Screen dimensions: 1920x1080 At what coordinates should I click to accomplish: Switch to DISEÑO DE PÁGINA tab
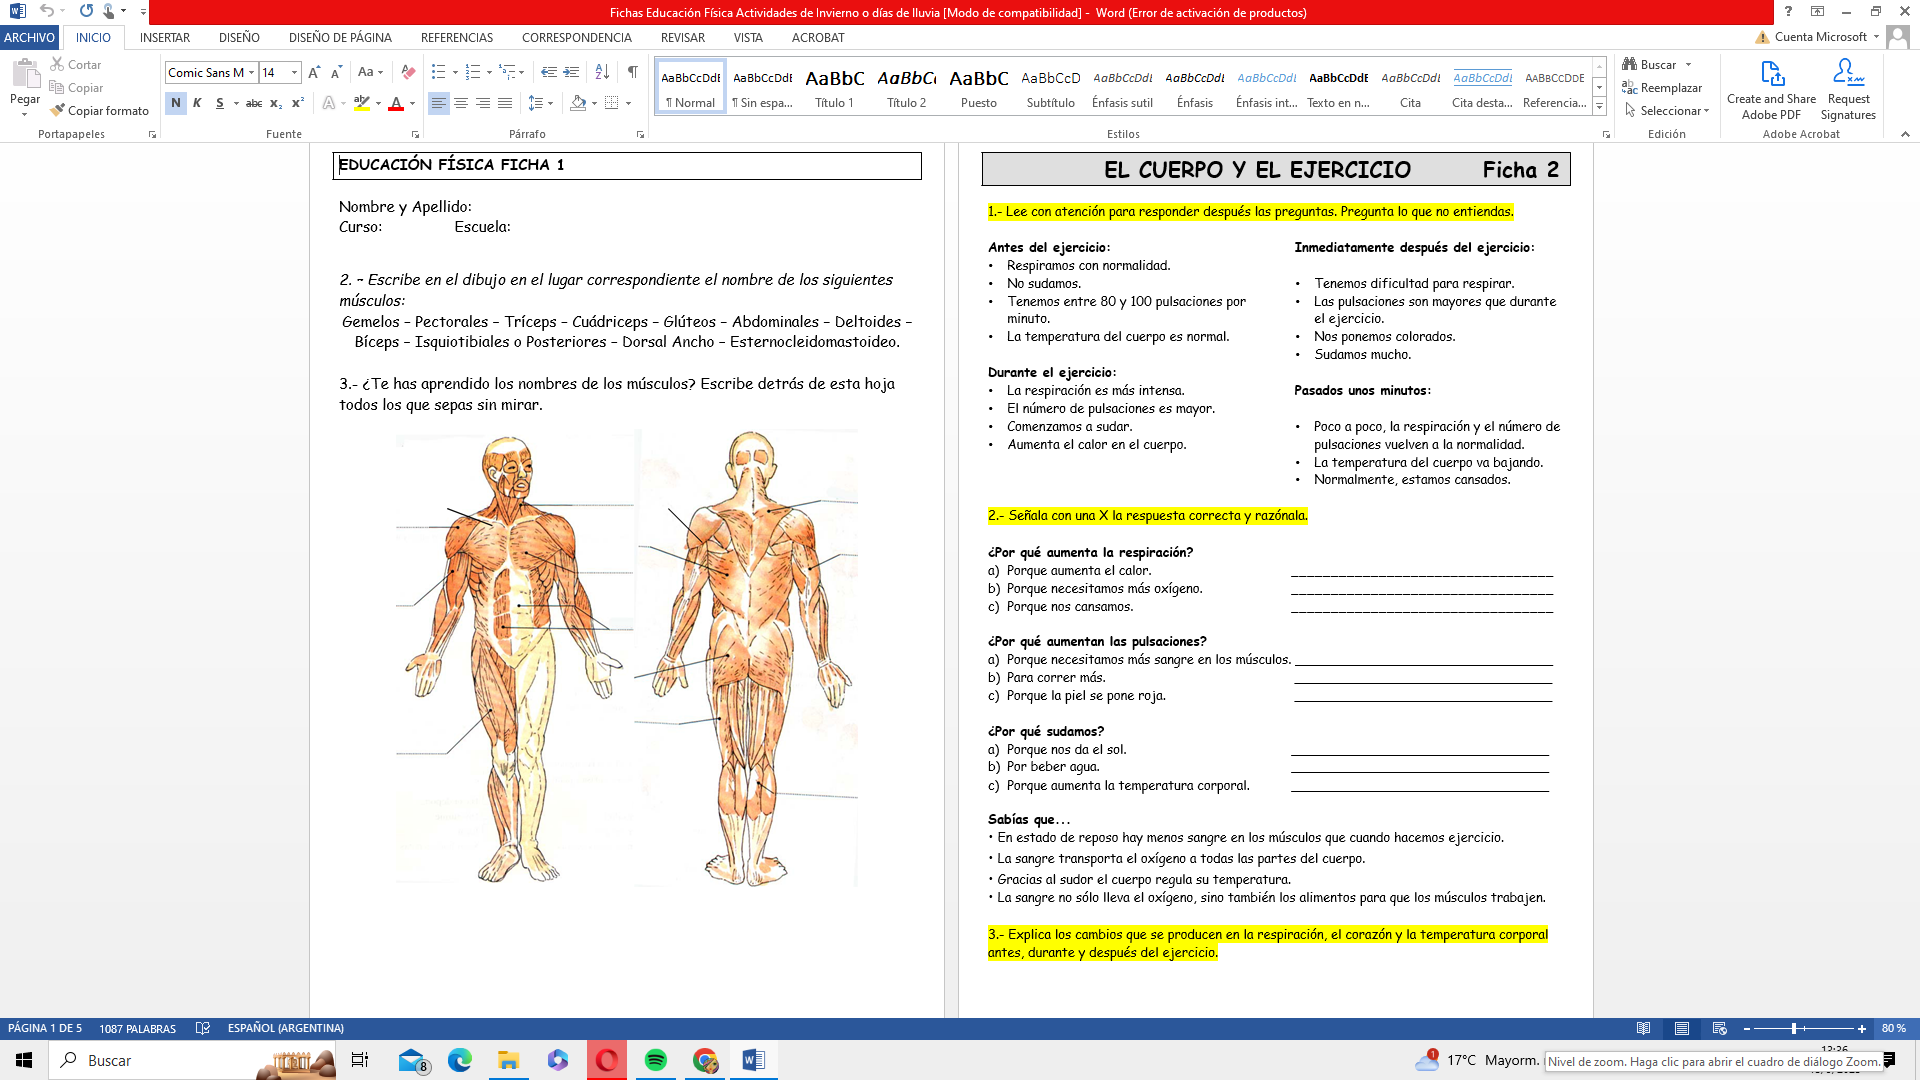(x=340, y=37)
